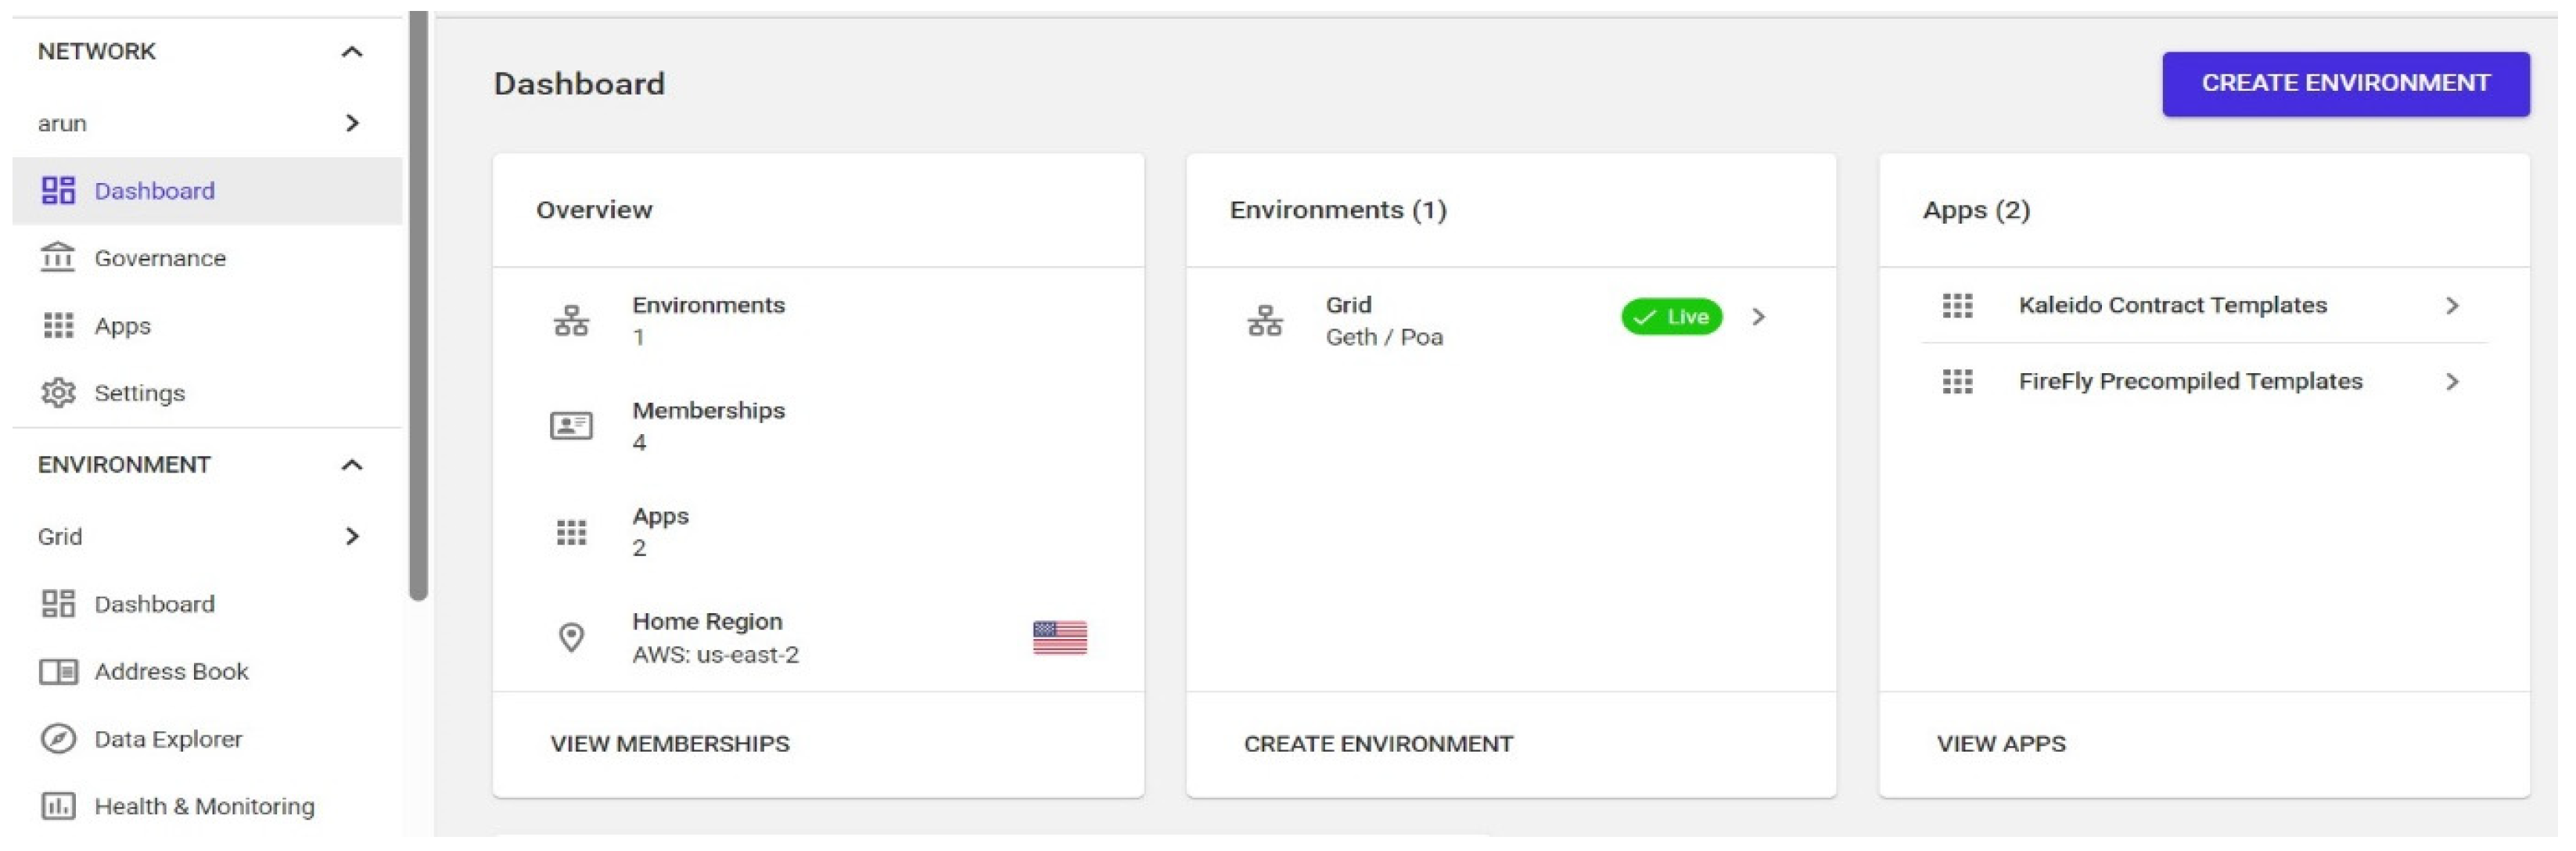Click the Data Explorer compass icon

pyautogui.click(x=58, y=739)
